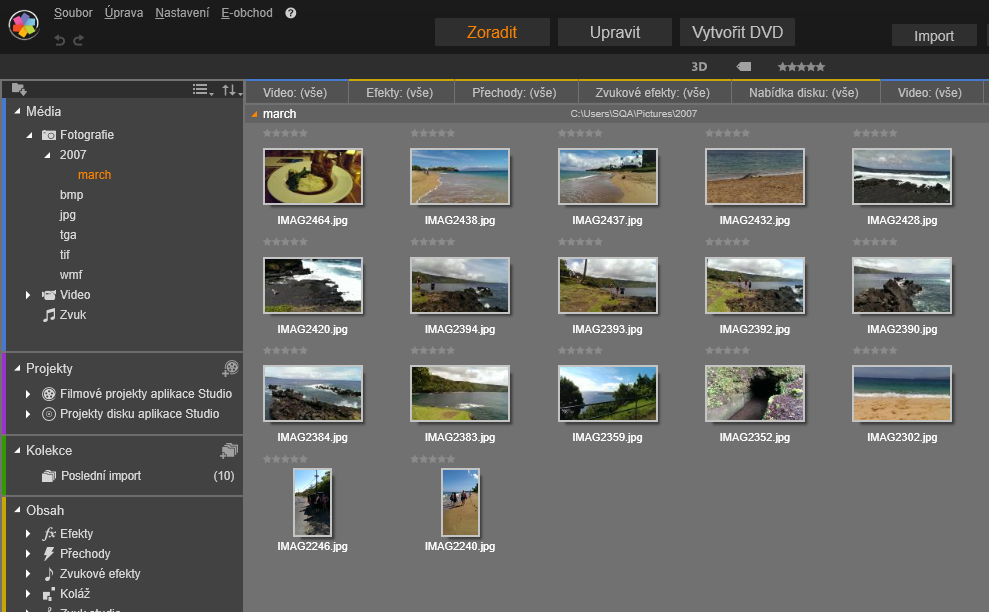Switch to the Efekty: (vše) tab
Screen dimensions: 989x612
[400, 92]
